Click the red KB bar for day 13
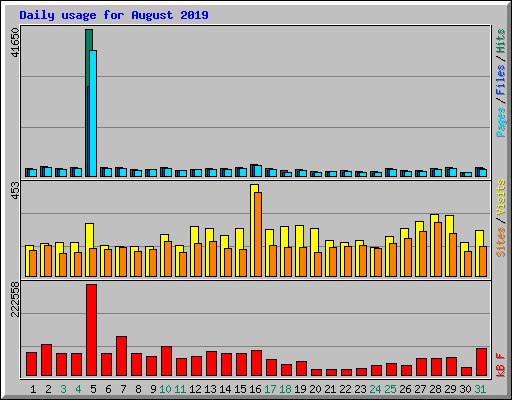This screenshot has height=400, width=512. tap(211, 364)
